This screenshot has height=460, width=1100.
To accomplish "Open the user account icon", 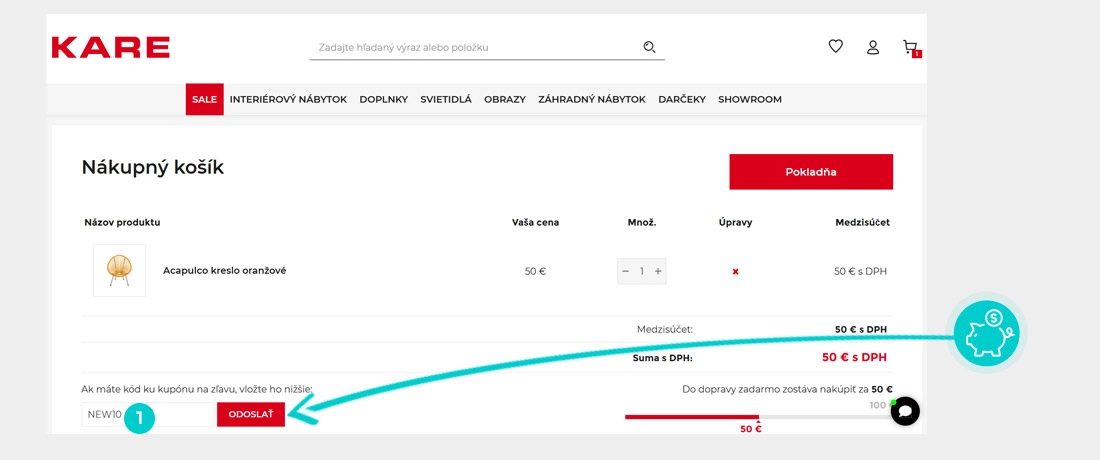I will 873,47.
